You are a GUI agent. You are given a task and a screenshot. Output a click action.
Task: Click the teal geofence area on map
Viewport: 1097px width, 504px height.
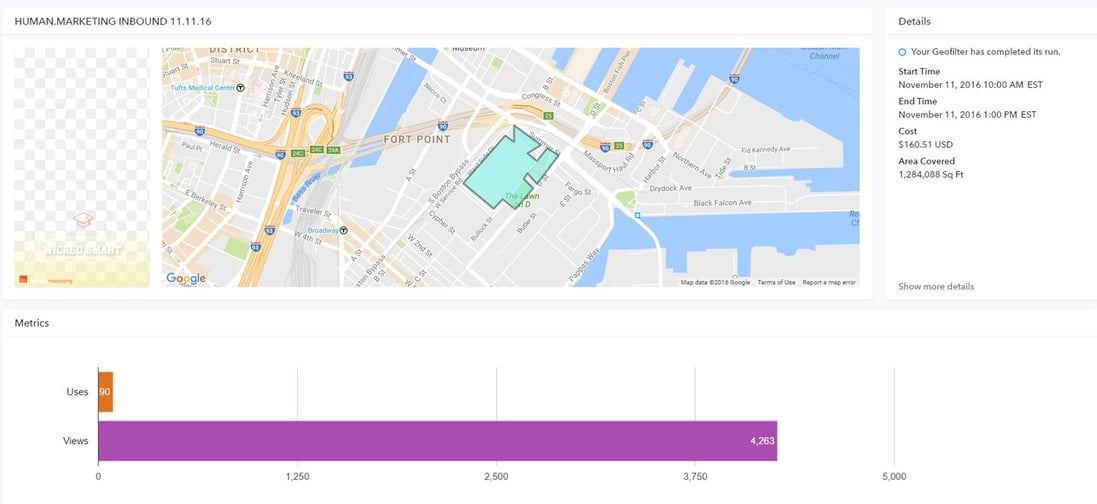tap(505, 172)
